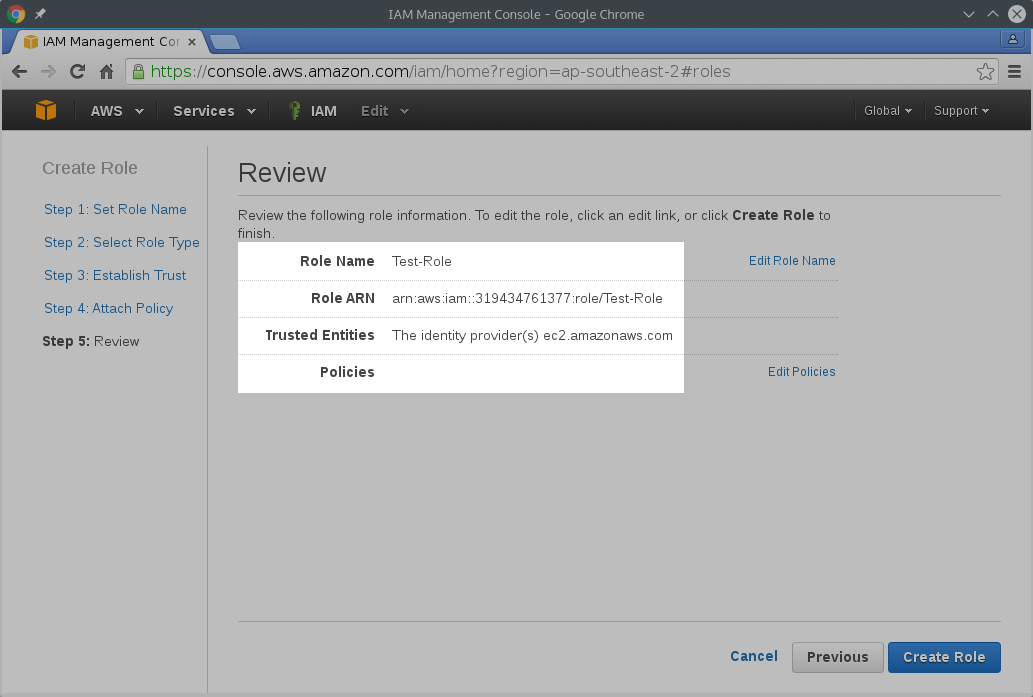Open the Chrome hamburger menu

point(1015,71)
